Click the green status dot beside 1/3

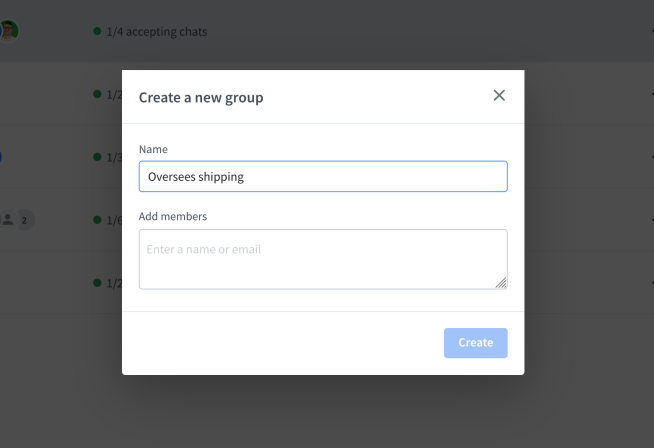tap(97, 157)
